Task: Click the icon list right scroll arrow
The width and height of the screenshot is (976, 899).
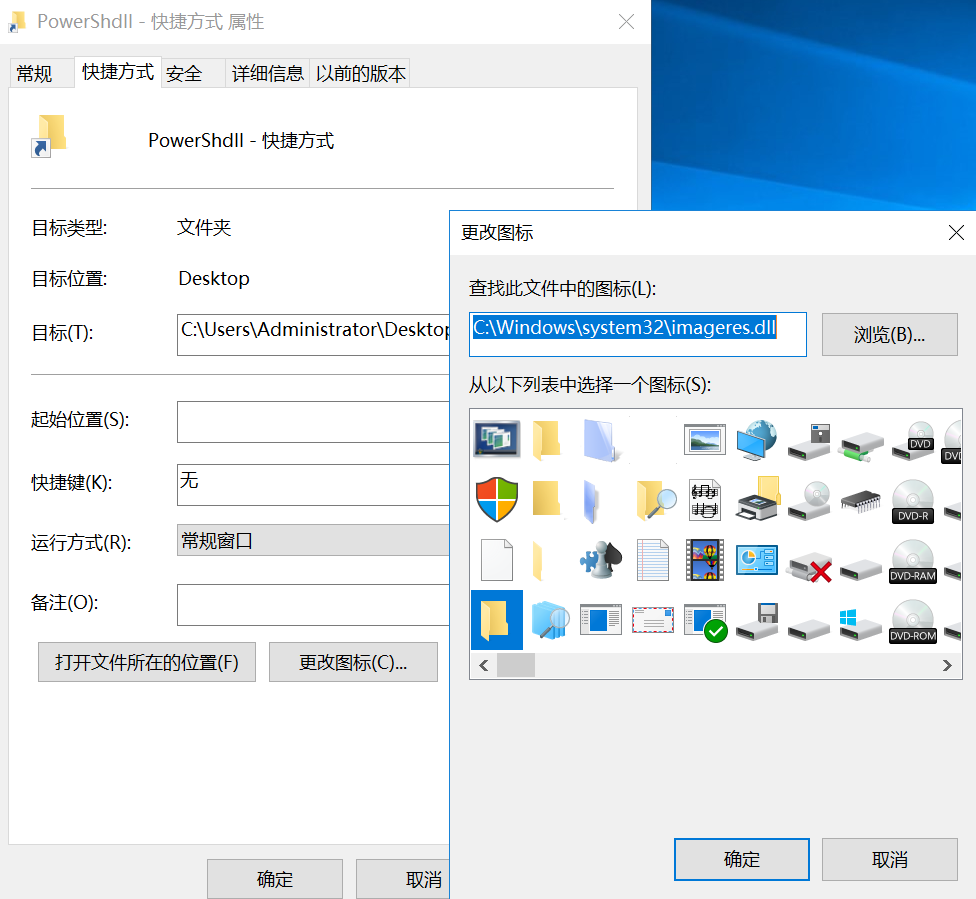Action: [947, 666]
